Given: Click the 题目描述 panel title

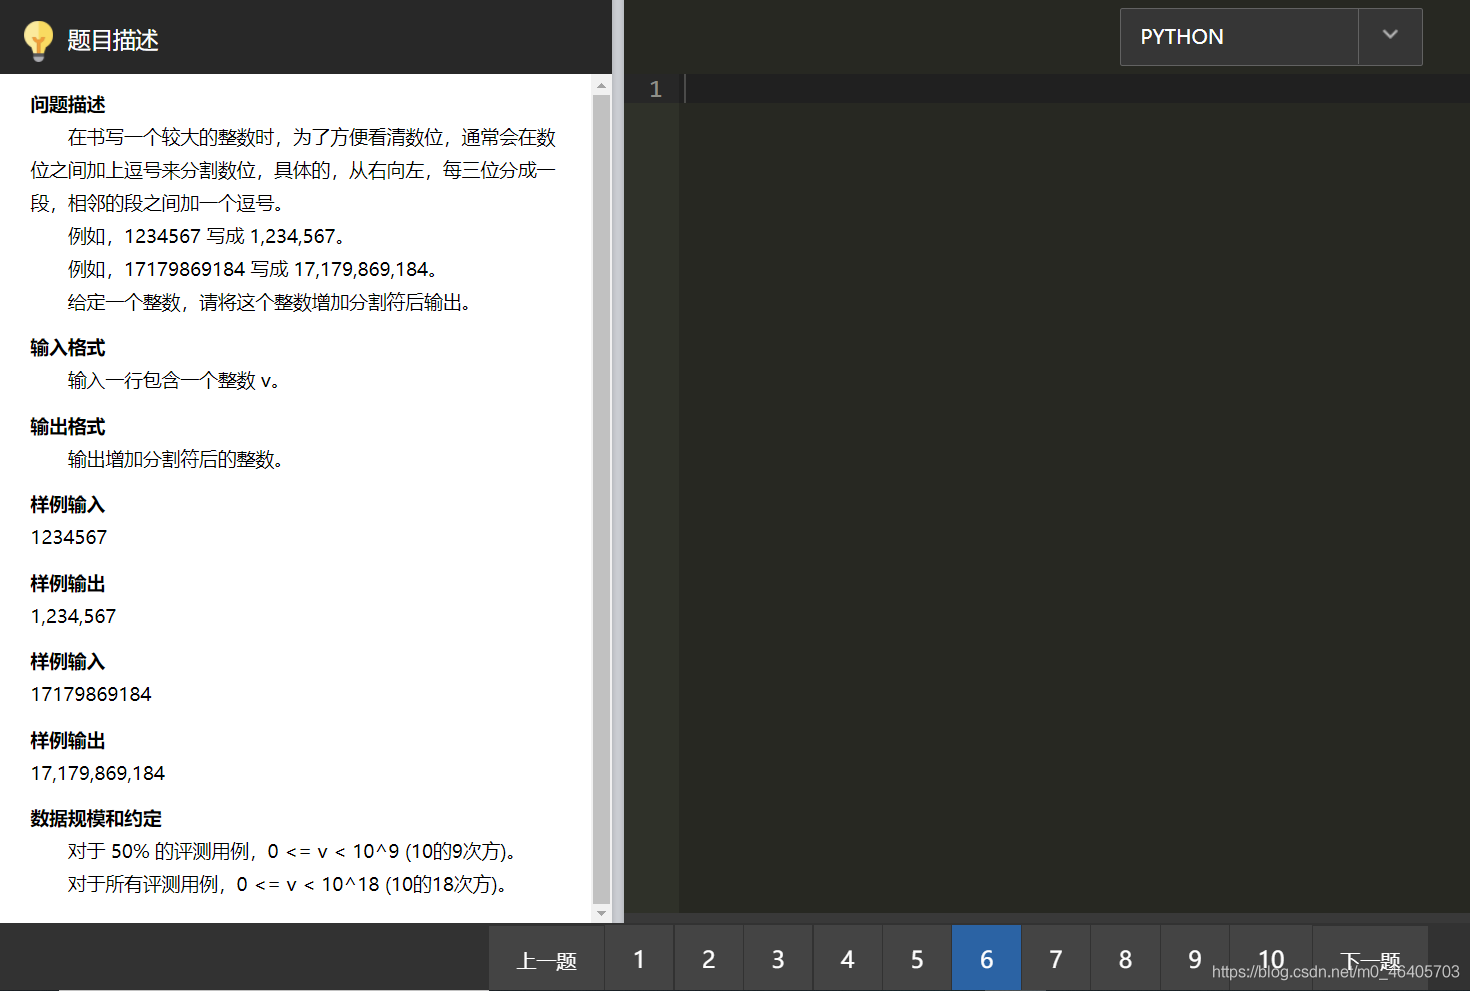Looking at the screenshot, I should [x=113, y=41].
